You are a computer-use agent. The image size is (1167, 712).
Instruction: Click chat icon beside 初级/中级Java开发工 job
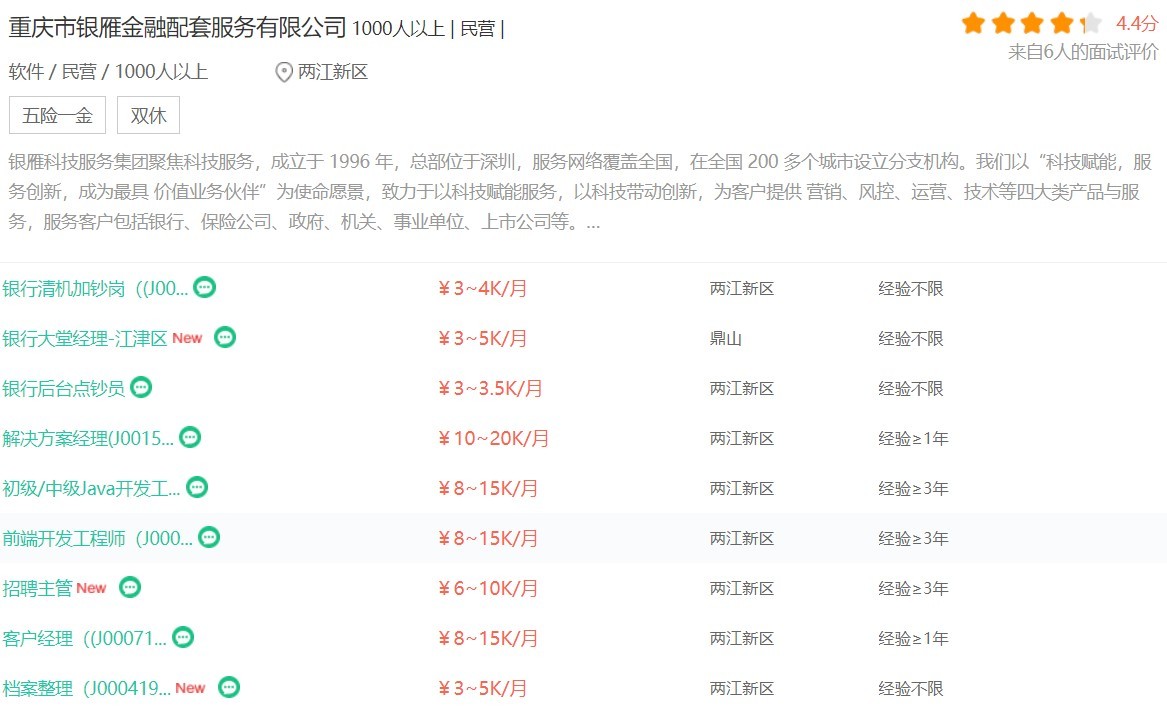point(196,487)
